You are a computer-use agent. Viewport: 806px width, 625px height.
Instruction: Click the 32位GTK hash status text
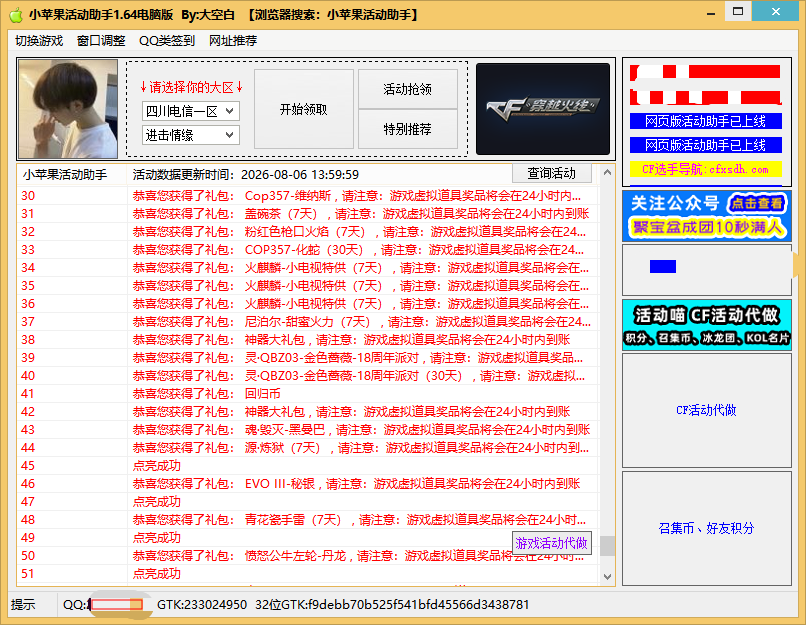392,604
